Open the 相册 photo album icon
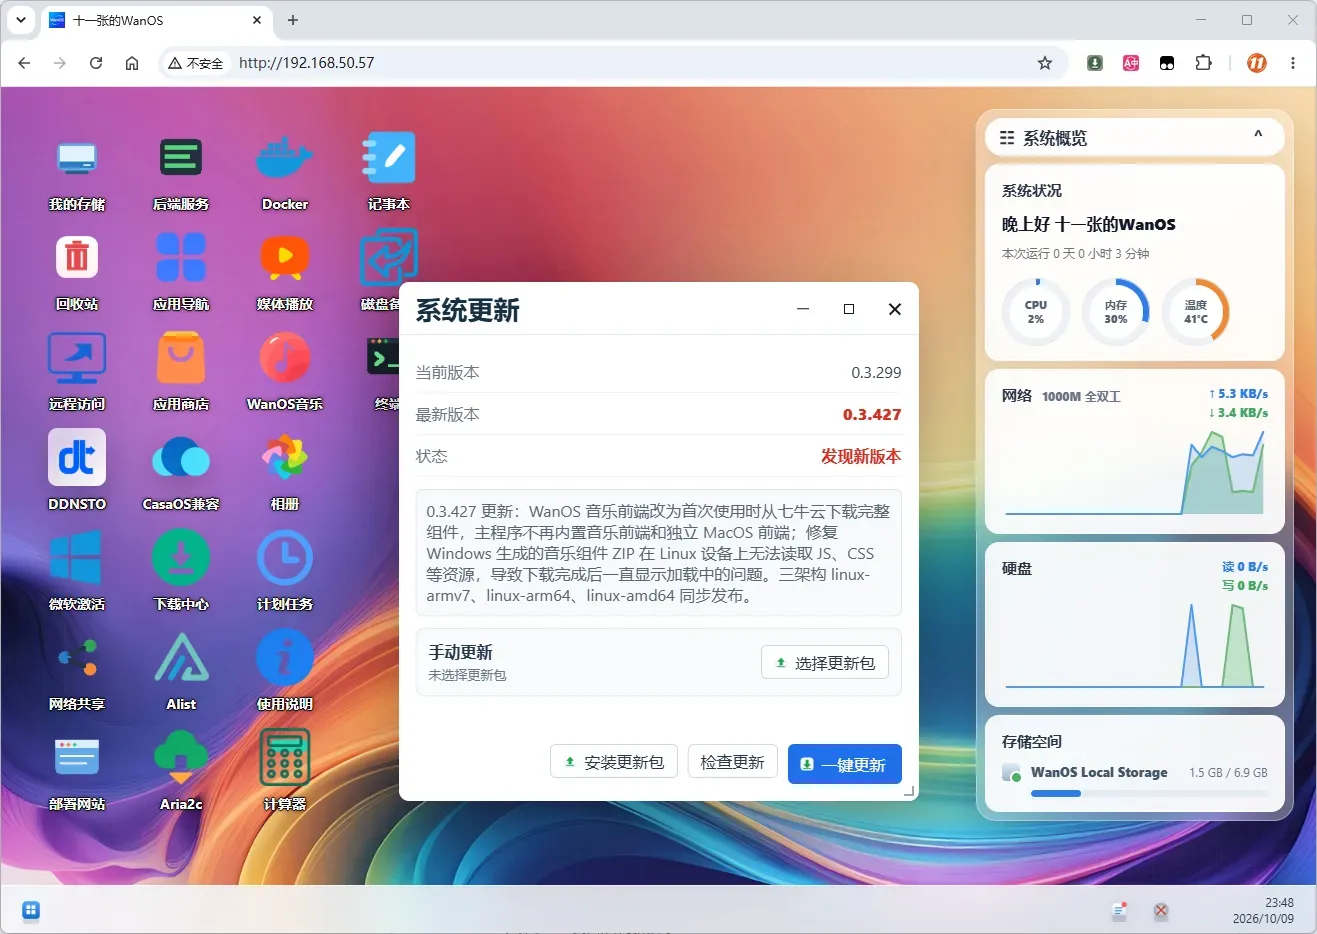 click(x=285, y=458)
